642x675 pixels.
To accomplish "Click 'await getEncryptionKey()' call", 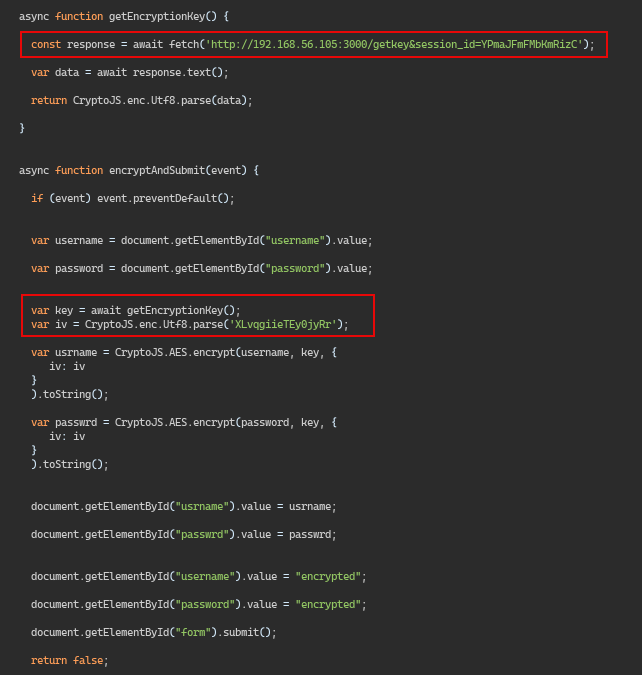I will click(x=164, y=310).
